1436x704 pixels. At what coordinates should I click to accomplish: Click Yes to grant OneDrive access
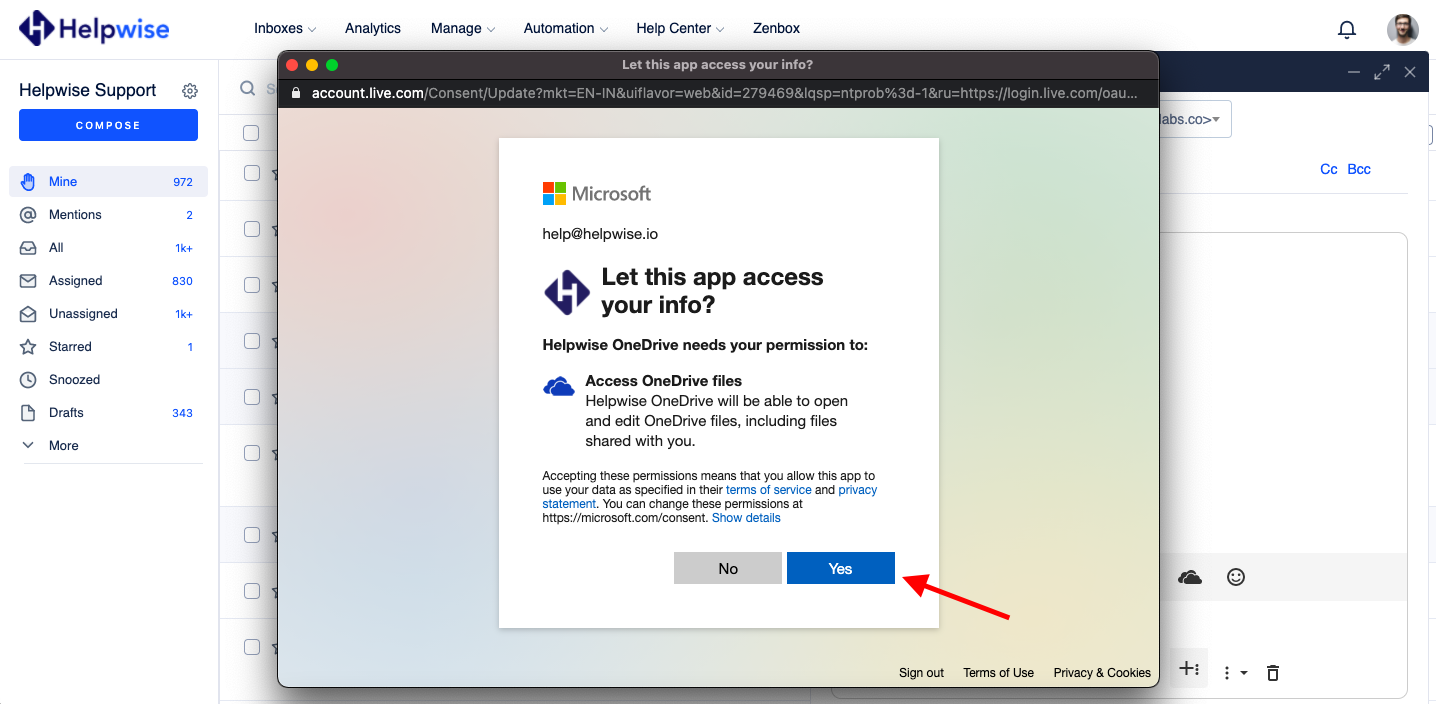click(840, 567)
